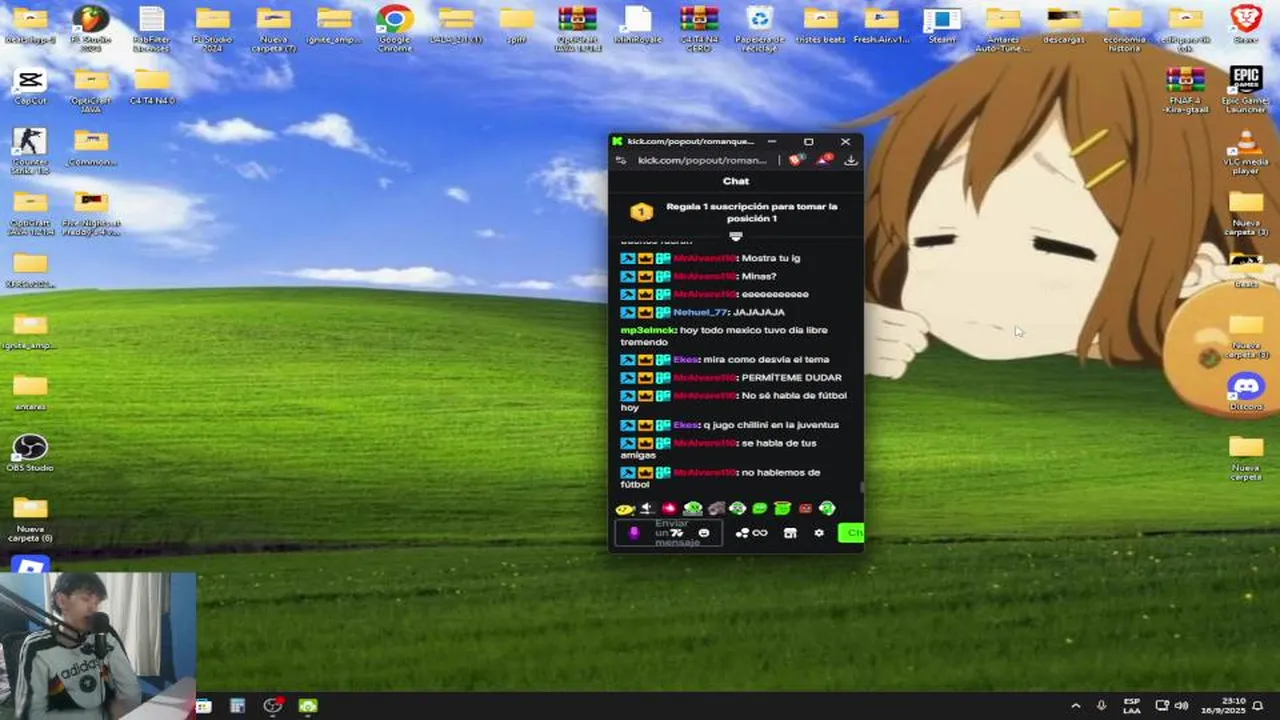
Task: Click the Brave rewards triangle icon
Action: 824,160
